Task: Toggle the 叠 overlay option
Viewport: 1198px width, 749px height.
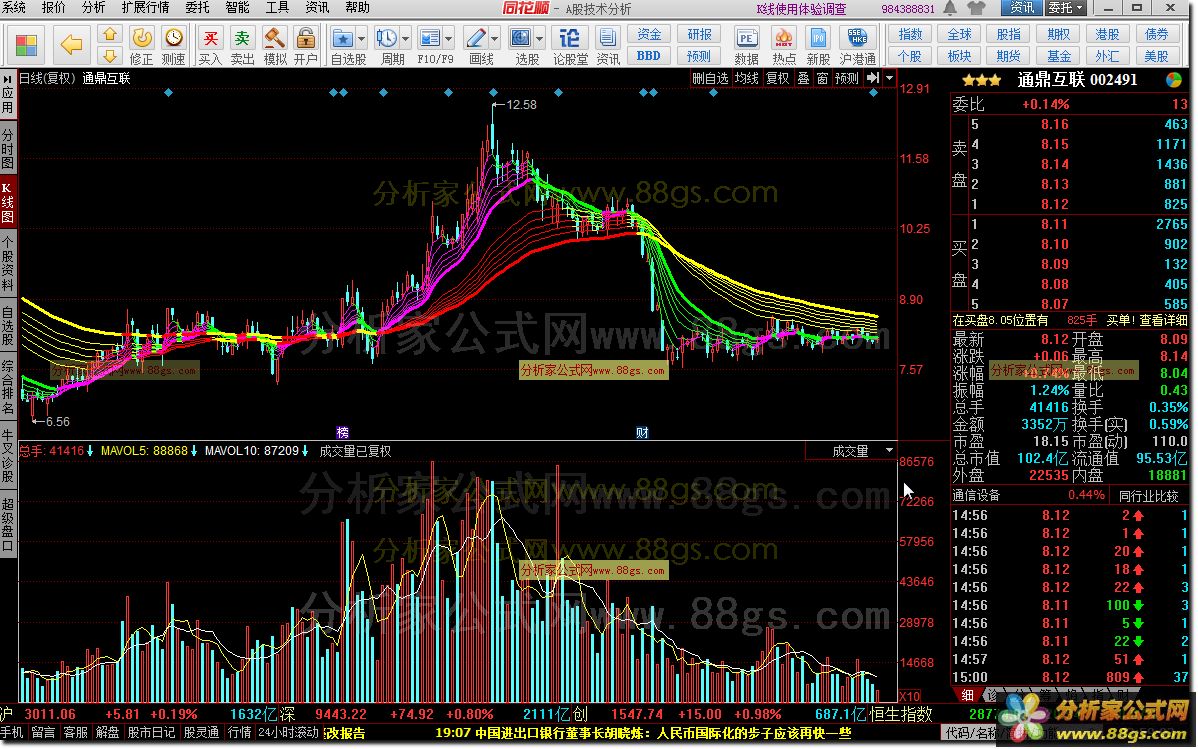Action: tap(803, 78)
